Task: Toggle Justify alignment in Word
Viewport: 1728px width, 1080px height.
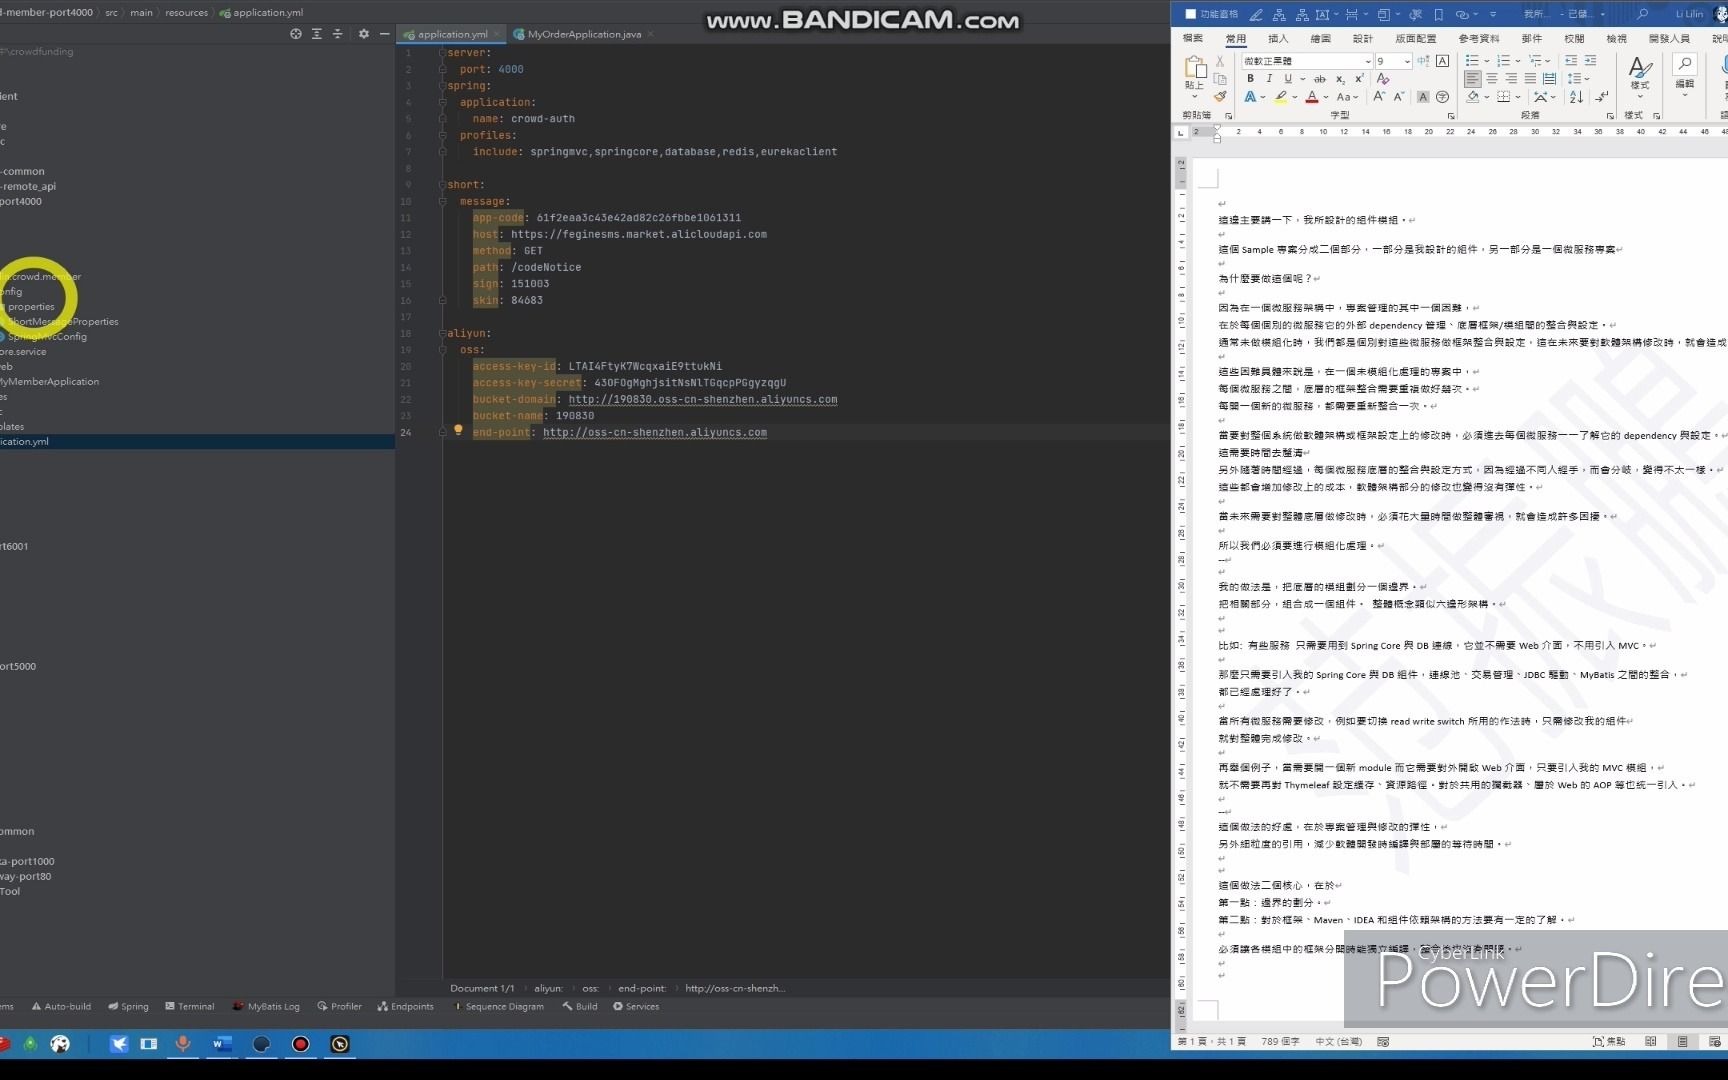Action: pos(1530,79)
